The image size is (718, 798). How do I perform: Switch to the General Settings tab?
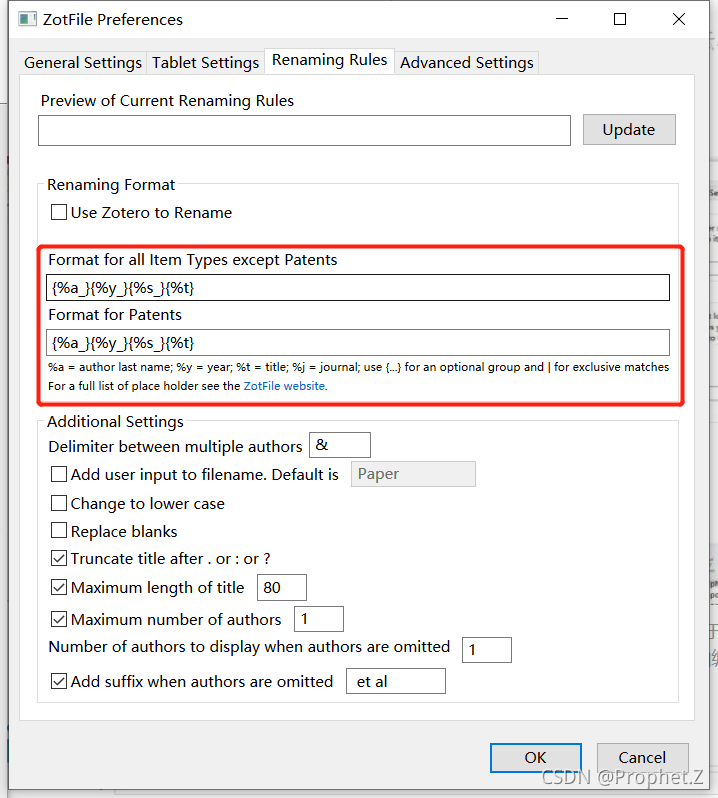83,63
